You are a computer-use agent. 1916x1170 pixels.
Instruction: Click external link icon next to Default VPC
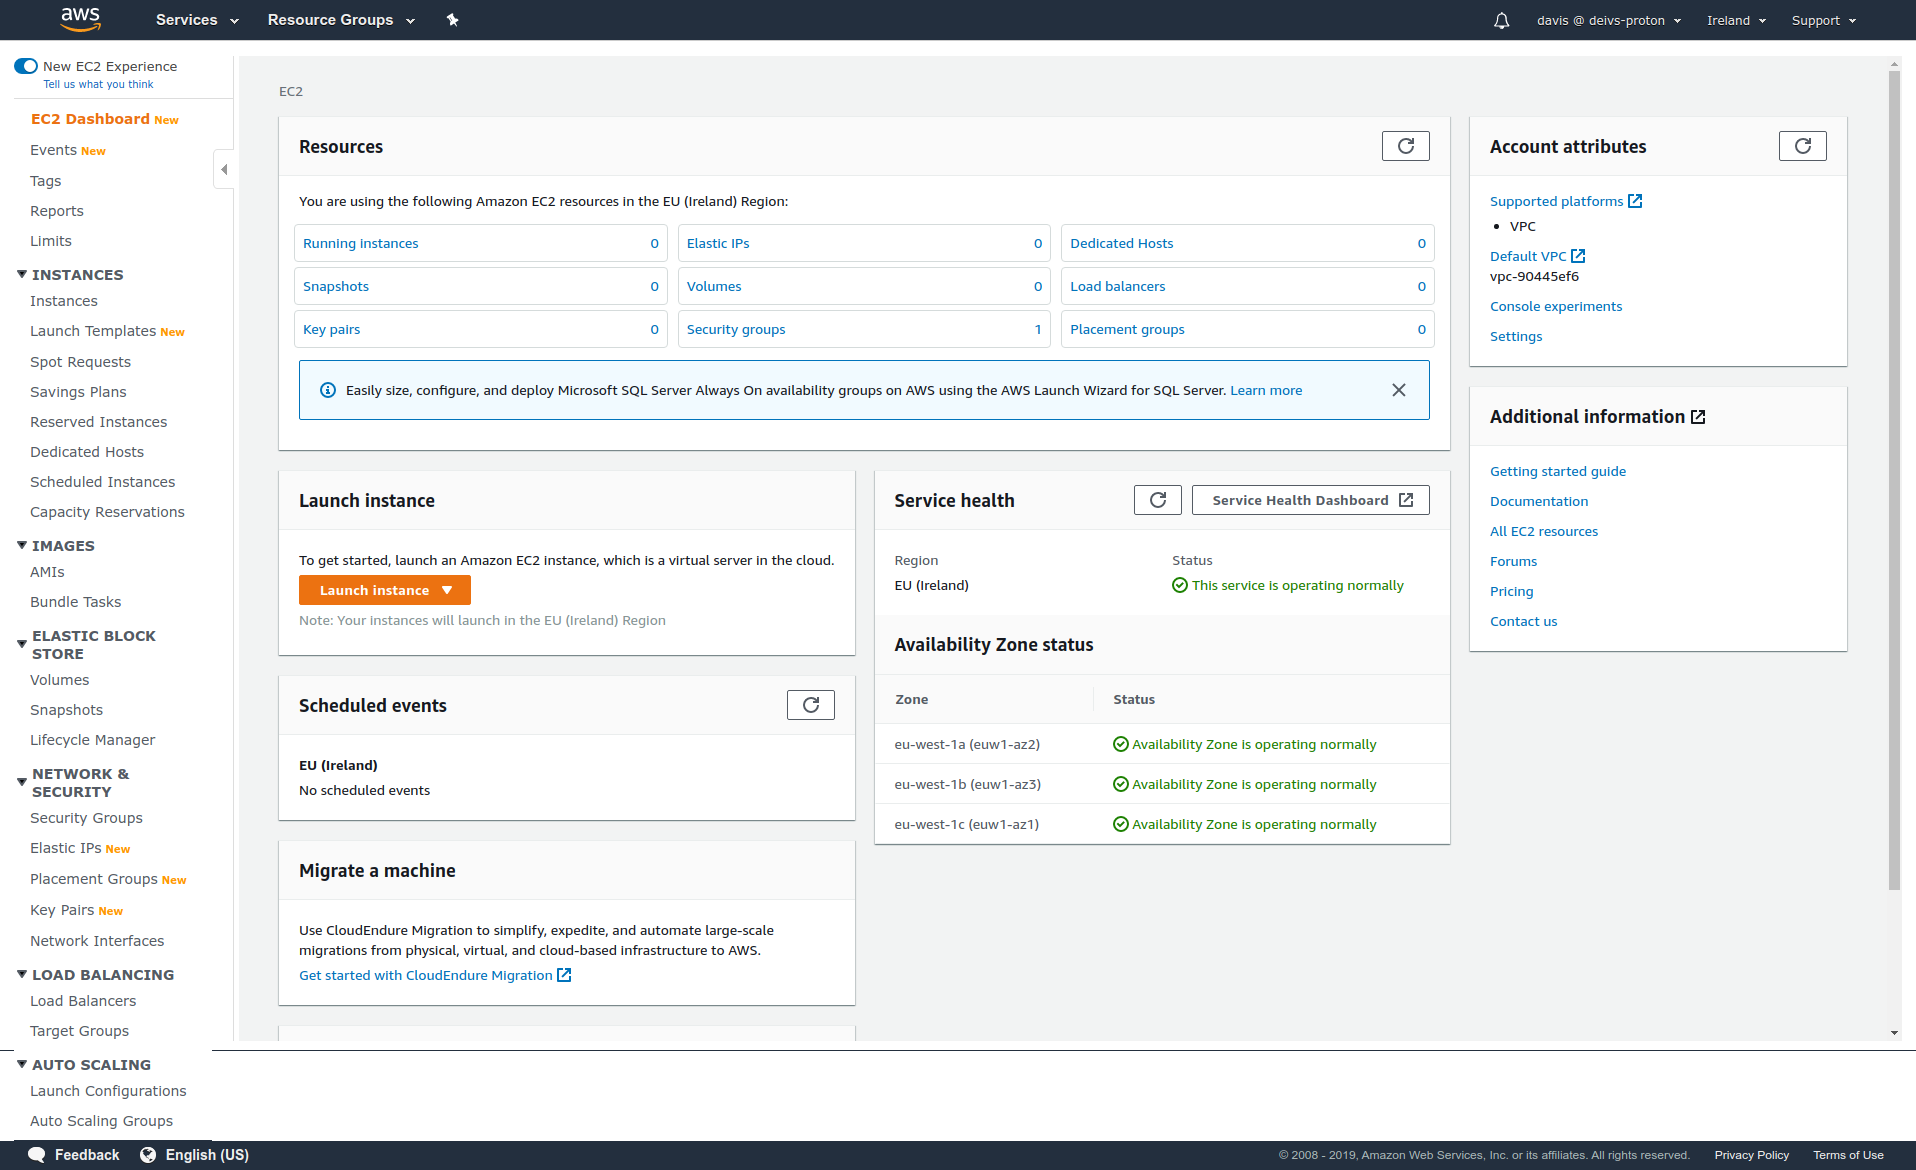pyautogui.click(x=1578, y=256)
